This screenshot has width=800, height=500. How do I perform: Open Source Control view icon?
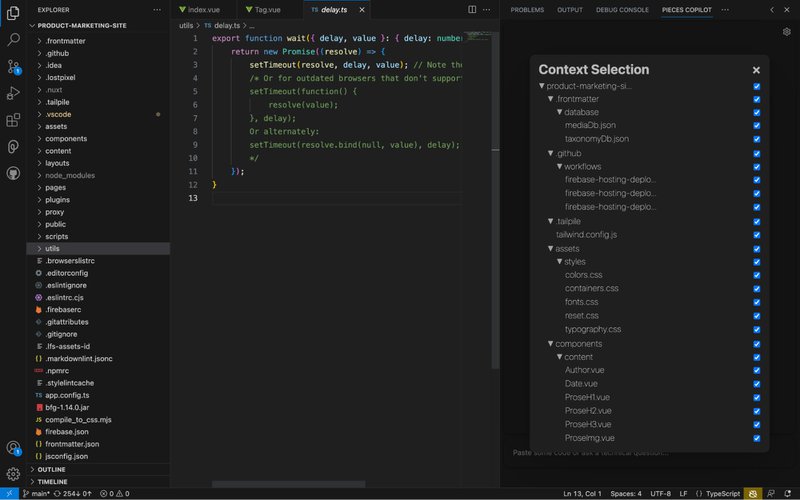[13, 66]
